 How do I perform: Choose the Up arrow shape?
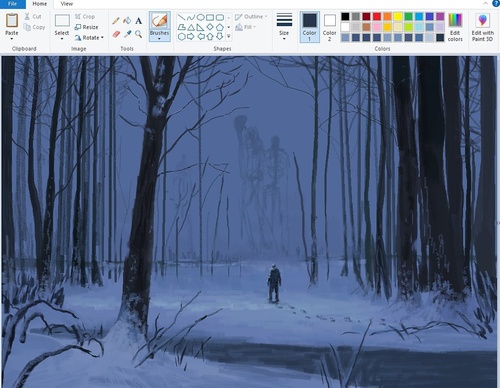pyautogui.click(x=210, y=37)
